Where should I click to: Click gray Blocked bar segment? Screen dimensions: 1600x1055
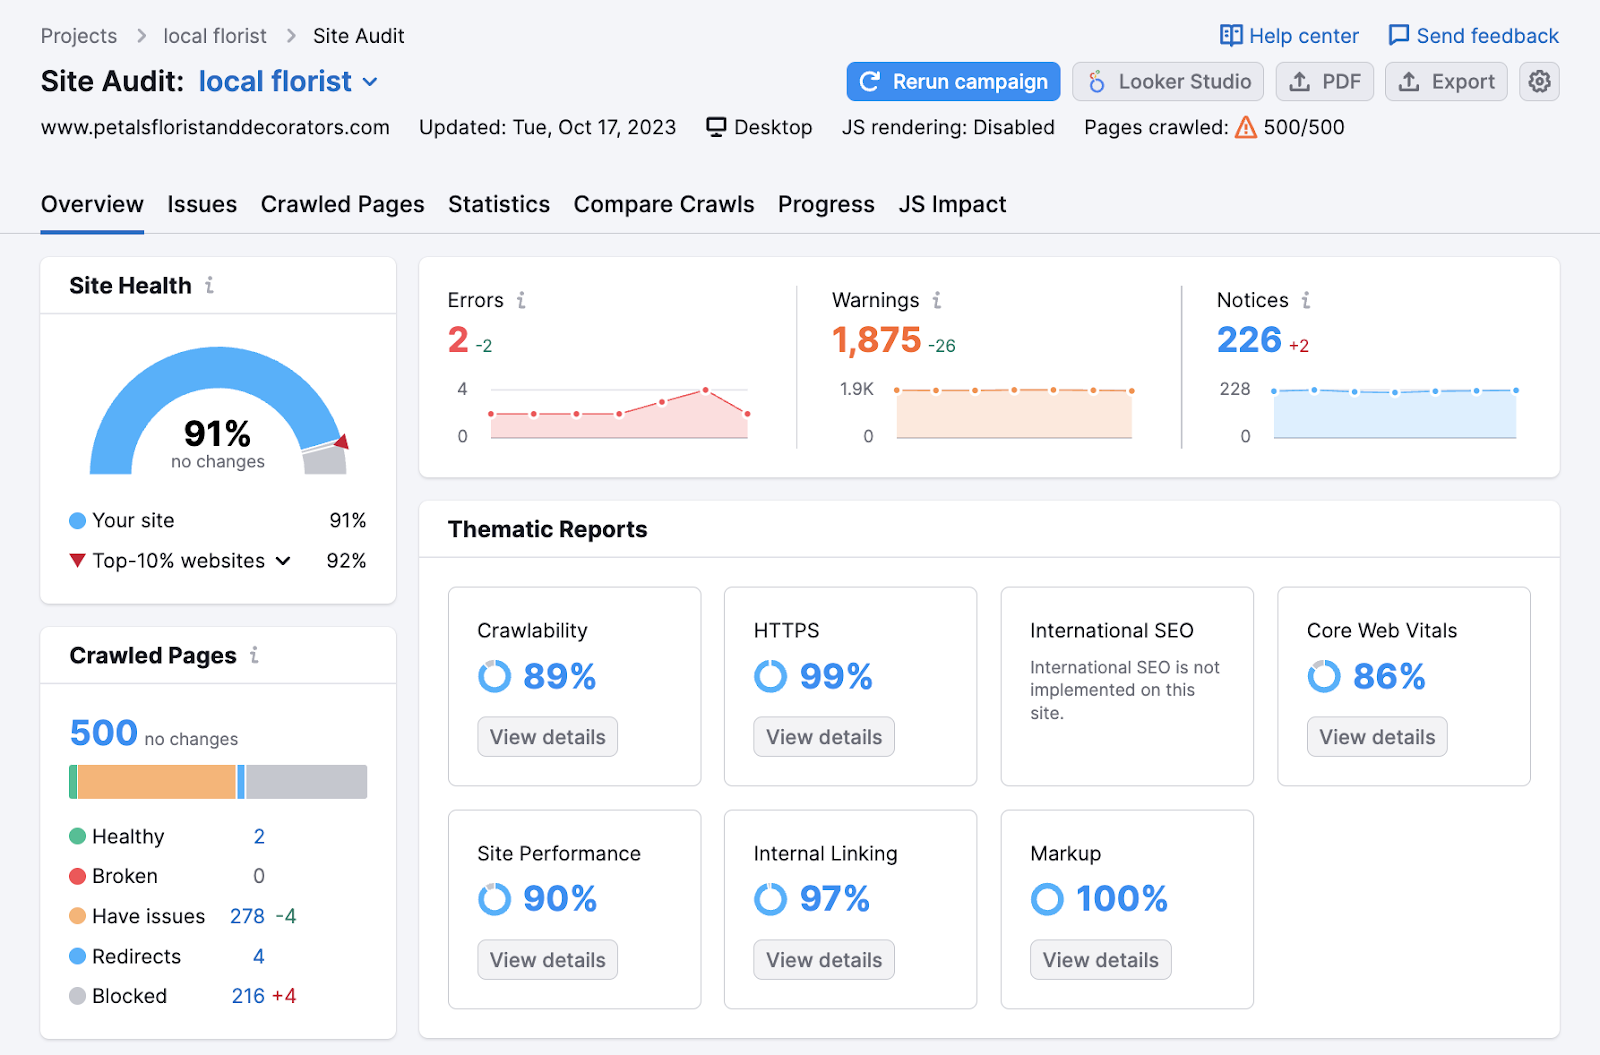pyautogui.click(x=306, y=782)
